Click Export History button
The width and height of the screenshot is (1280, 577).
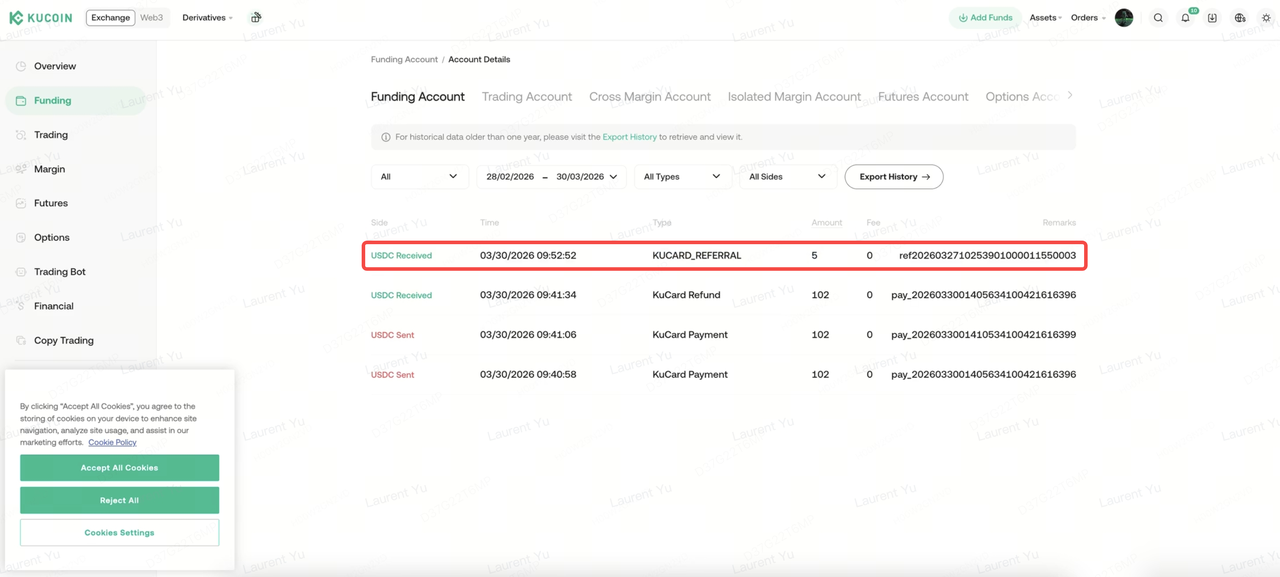click(x=894, y=177)
